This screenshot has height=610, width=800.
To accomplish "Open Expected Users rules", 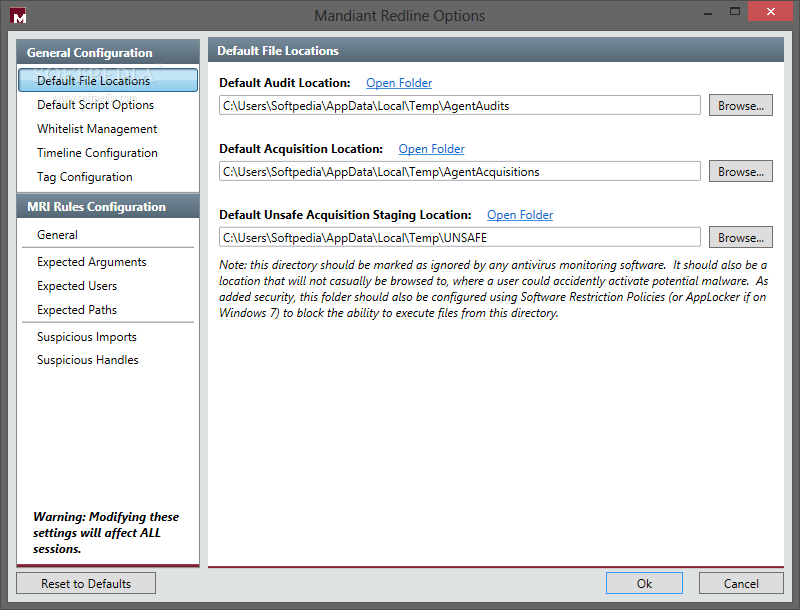I will click(x=77, y=286).
